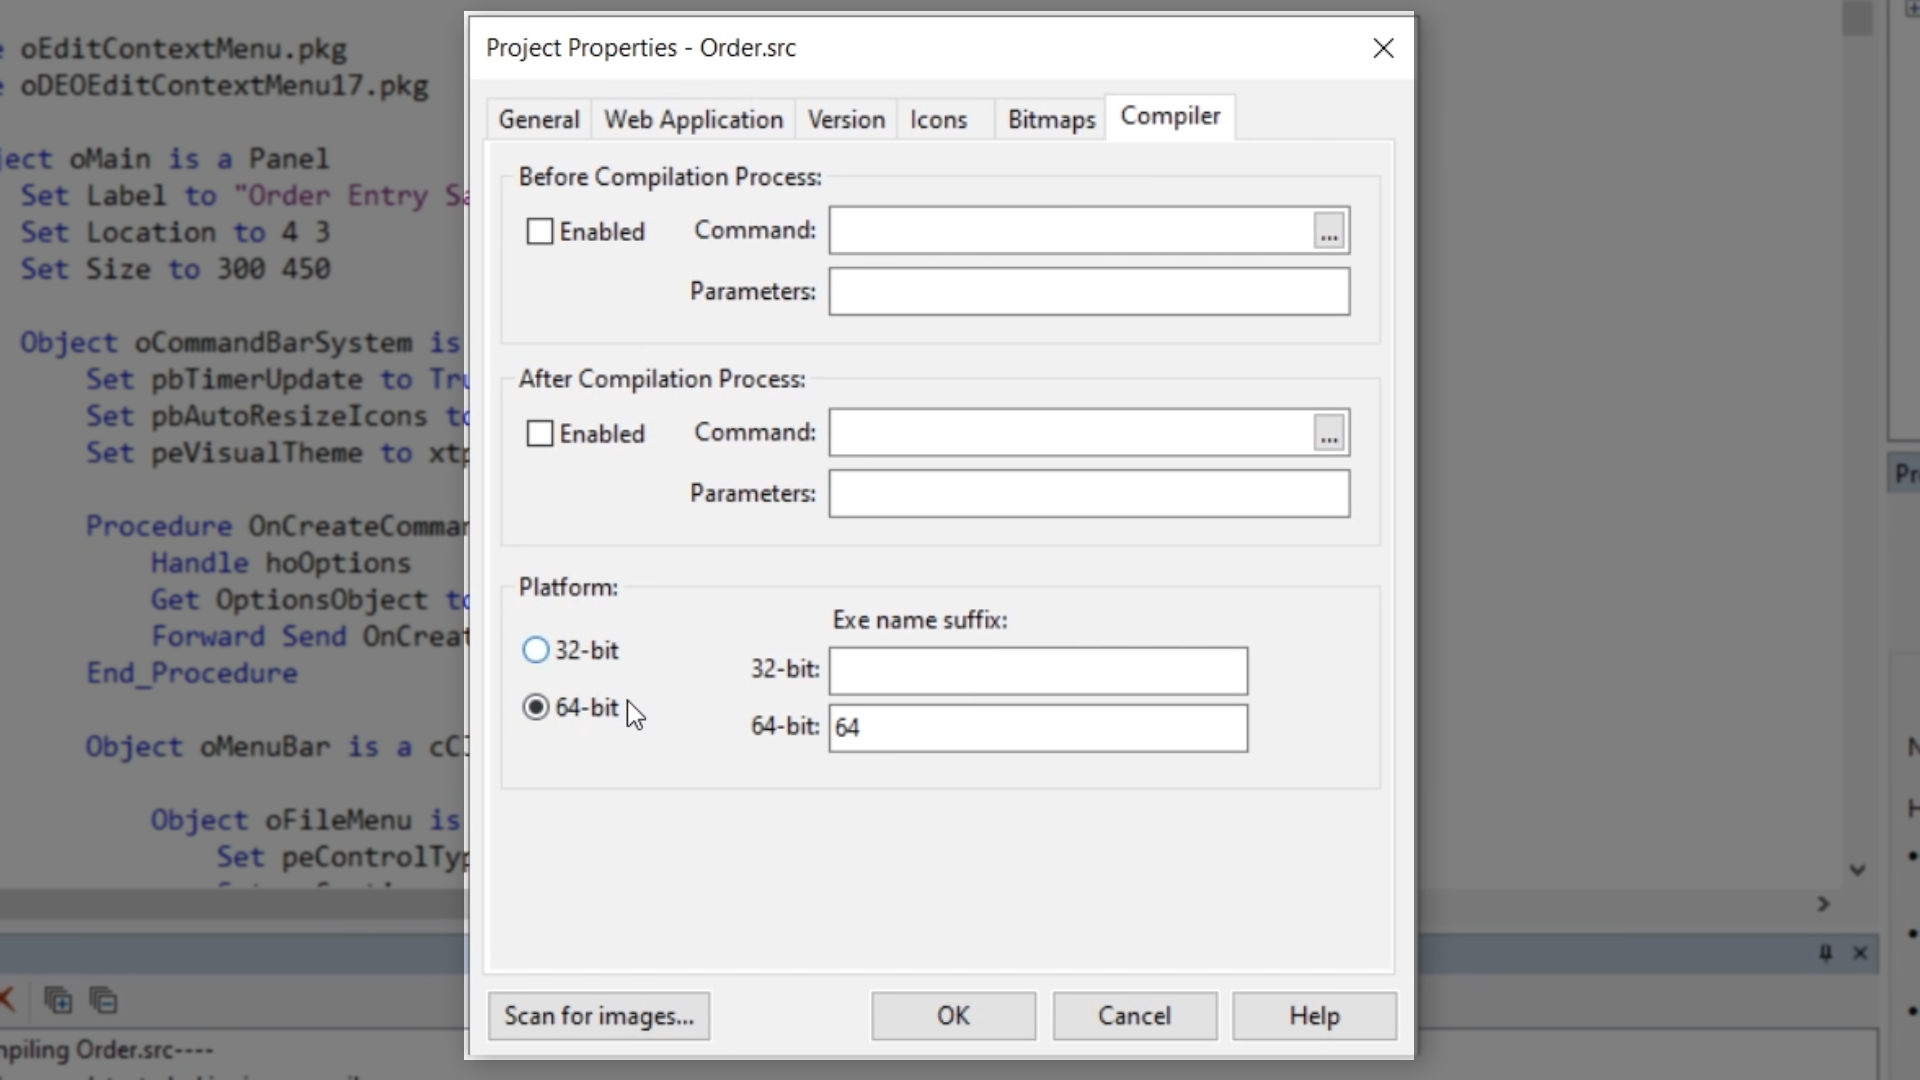Click the pin icon on the output panel
This screenshot has width=1920, height=1080.
pos(1825,953)
